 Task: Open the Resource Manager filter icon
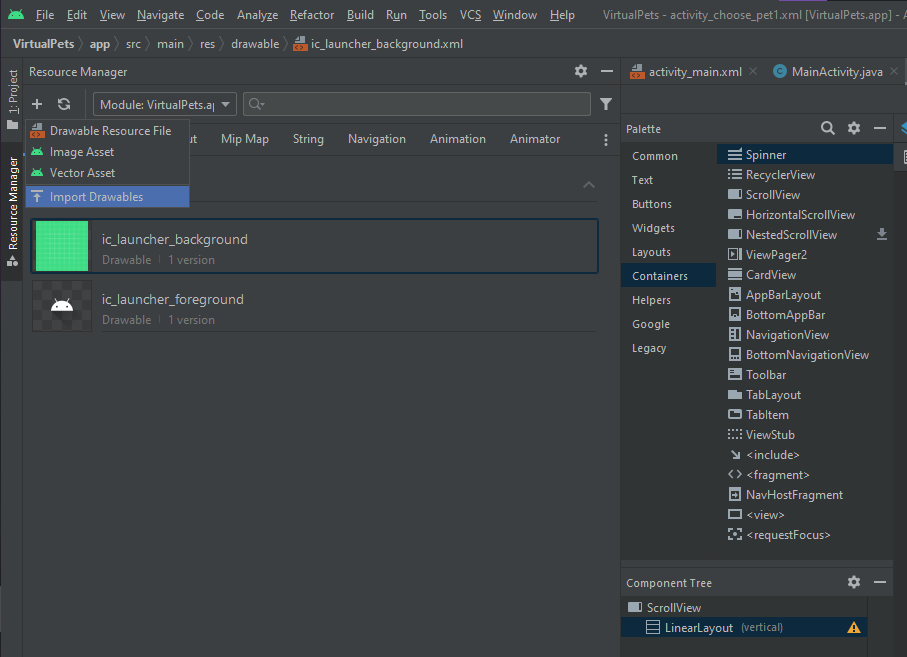click(x=606, y=104)
